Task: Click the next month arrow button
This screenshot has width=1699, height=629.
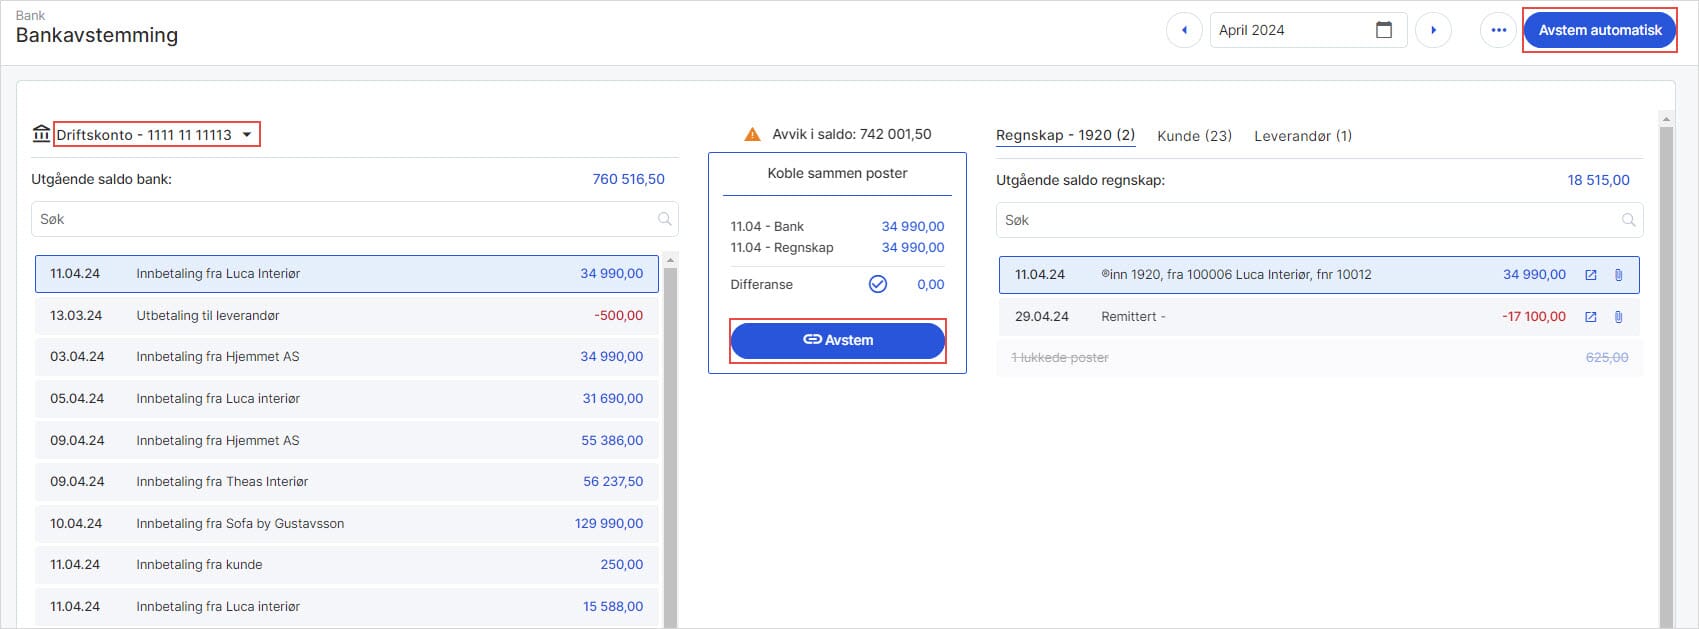Action: (x=1433, y=30)
